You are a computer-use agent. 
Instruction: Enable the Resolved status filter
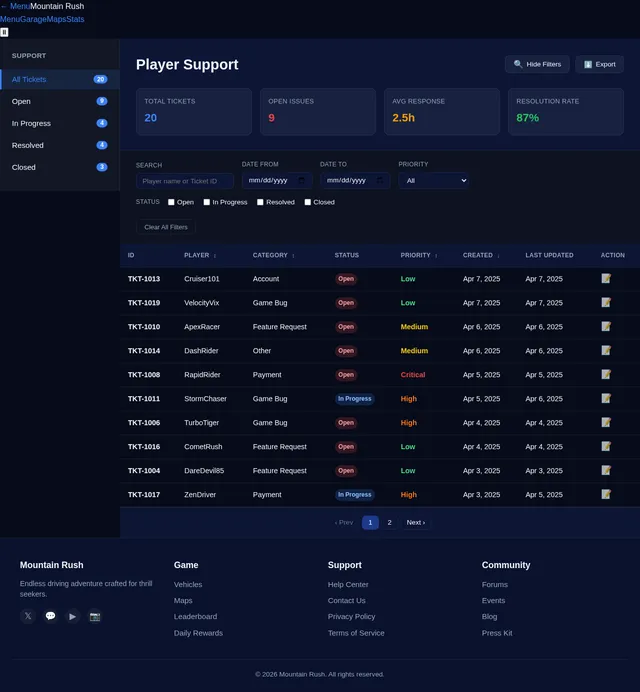click(x=260, y=202)
